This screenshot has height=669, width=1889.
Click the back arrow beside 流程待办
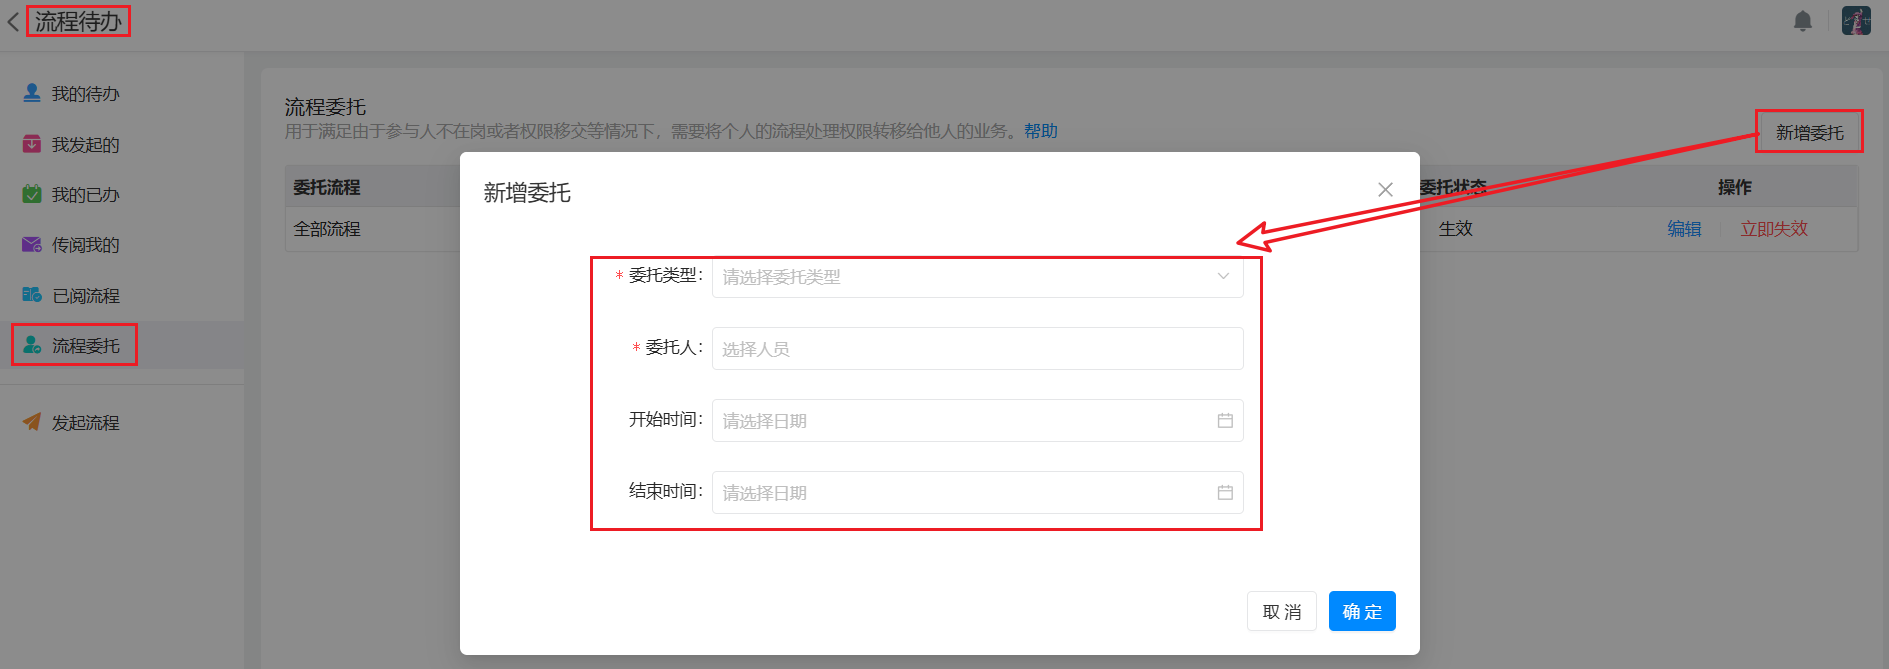pyautogui.click(x=13, y=22)
